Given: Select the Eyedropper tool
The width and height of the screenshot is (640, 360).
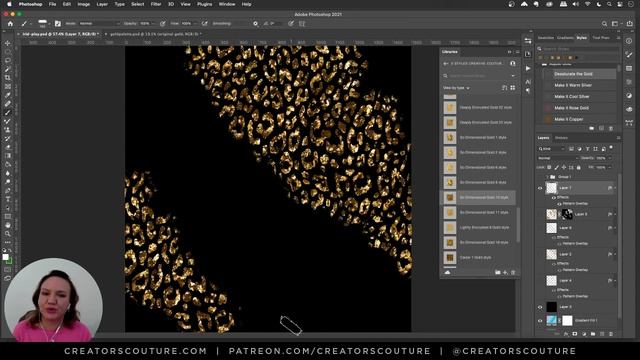Looking at the screenshot, I should point(8,95).
